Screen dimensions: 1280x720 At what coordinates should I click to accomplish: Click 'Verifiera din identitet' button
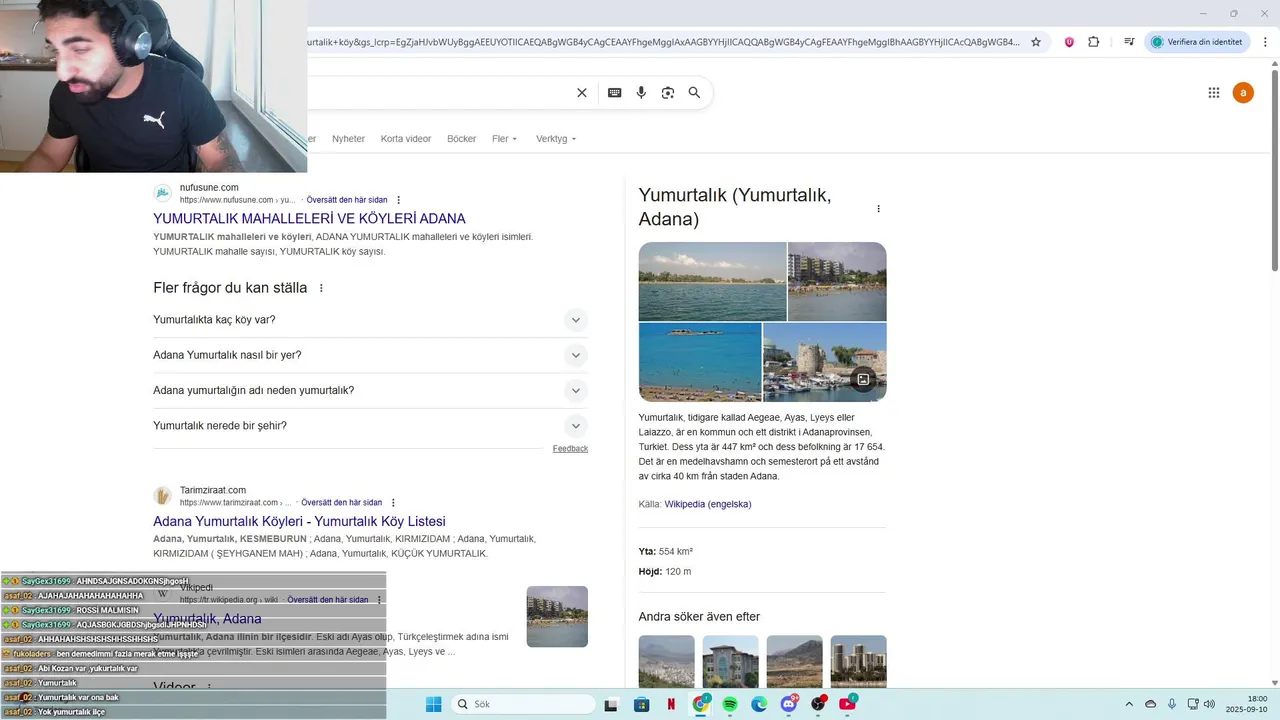1197,42
